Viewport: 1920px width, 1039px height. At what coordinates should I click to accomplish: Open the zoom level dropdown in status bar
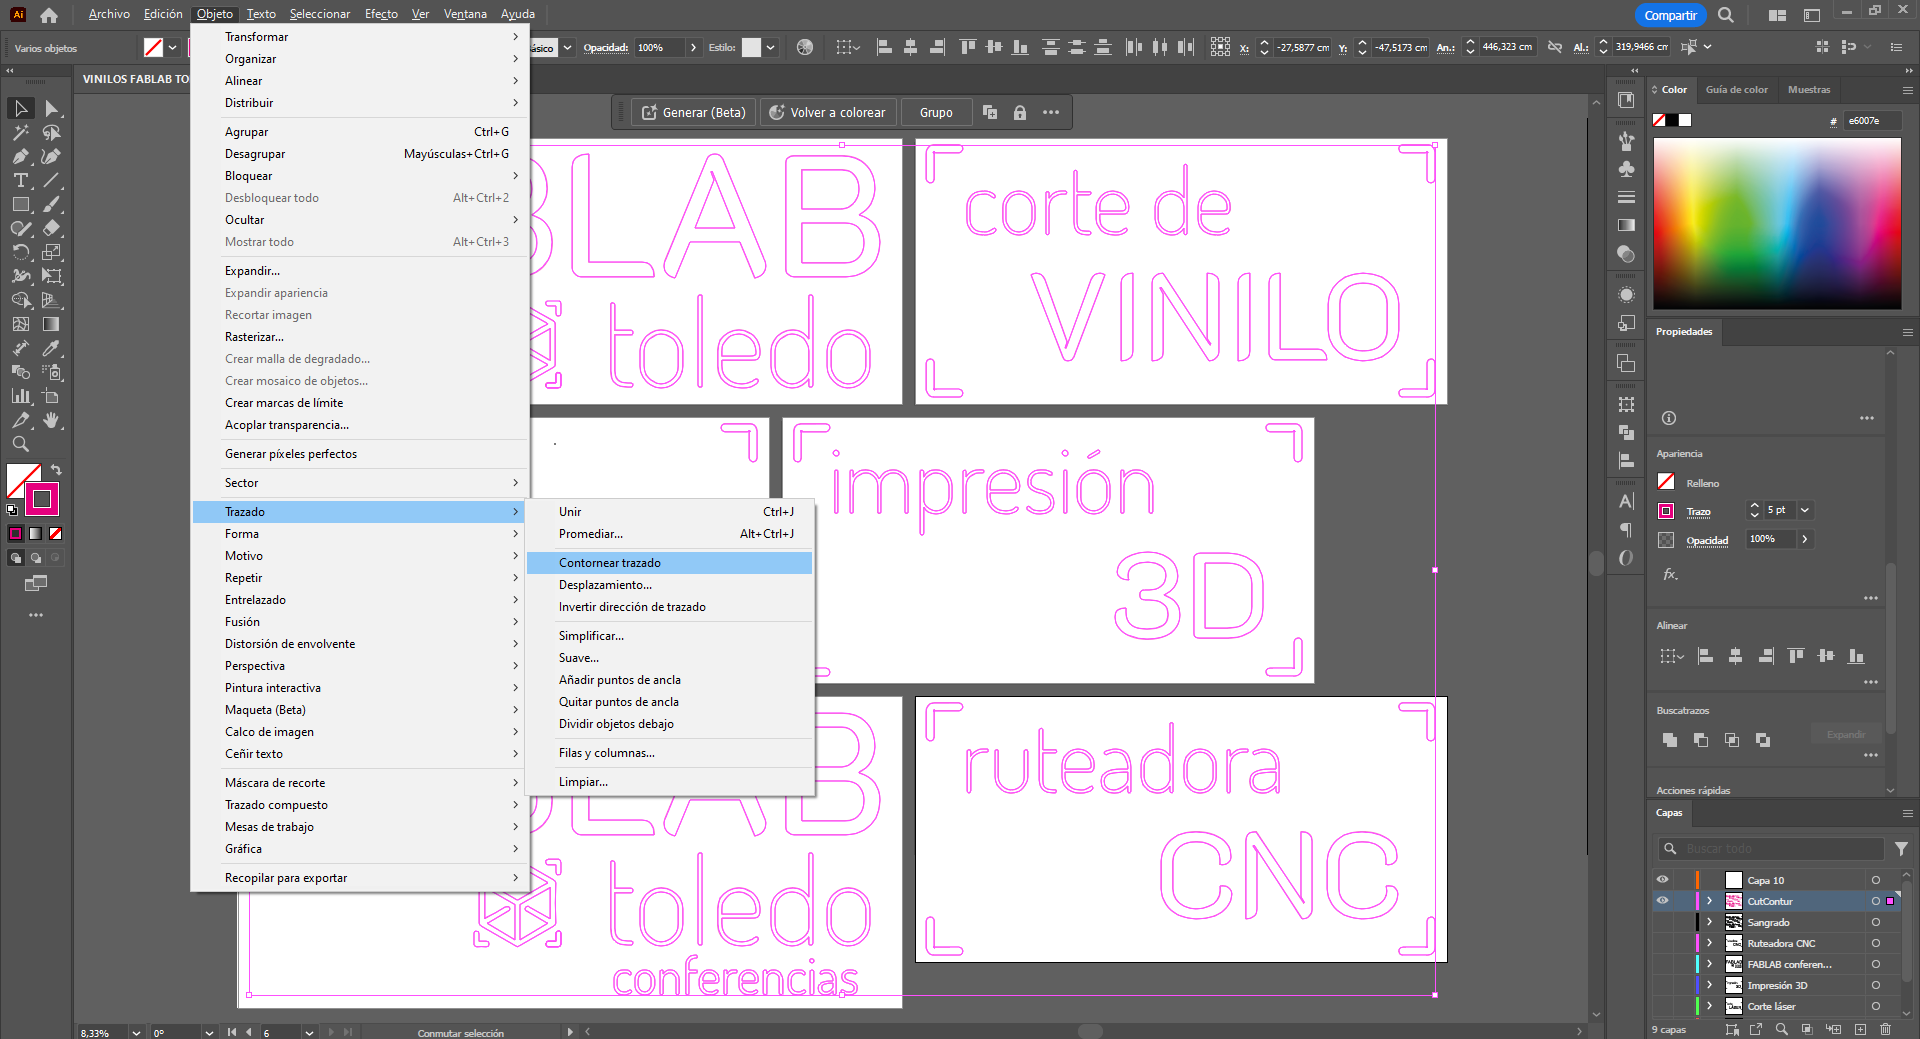136,1033
